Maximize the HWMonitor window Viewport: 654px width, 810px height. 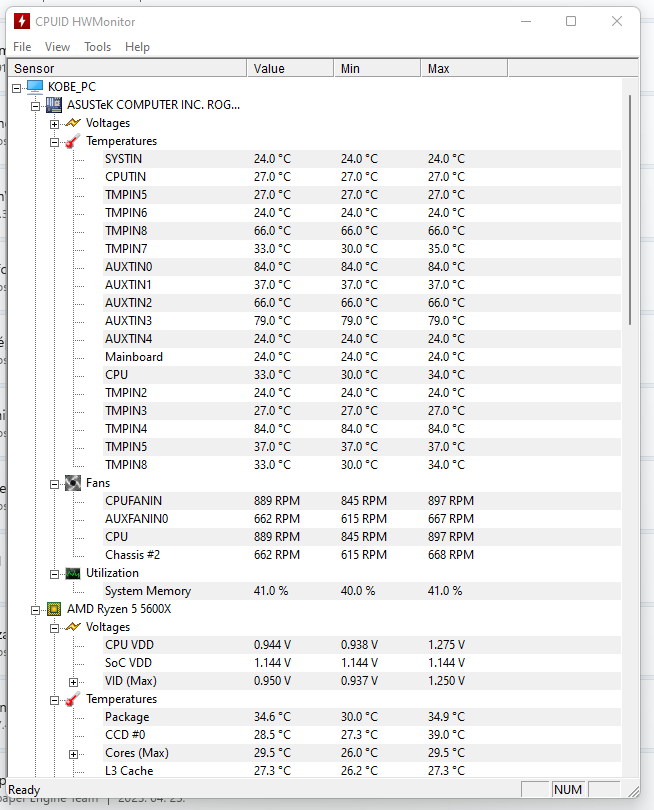pos(571,21)
